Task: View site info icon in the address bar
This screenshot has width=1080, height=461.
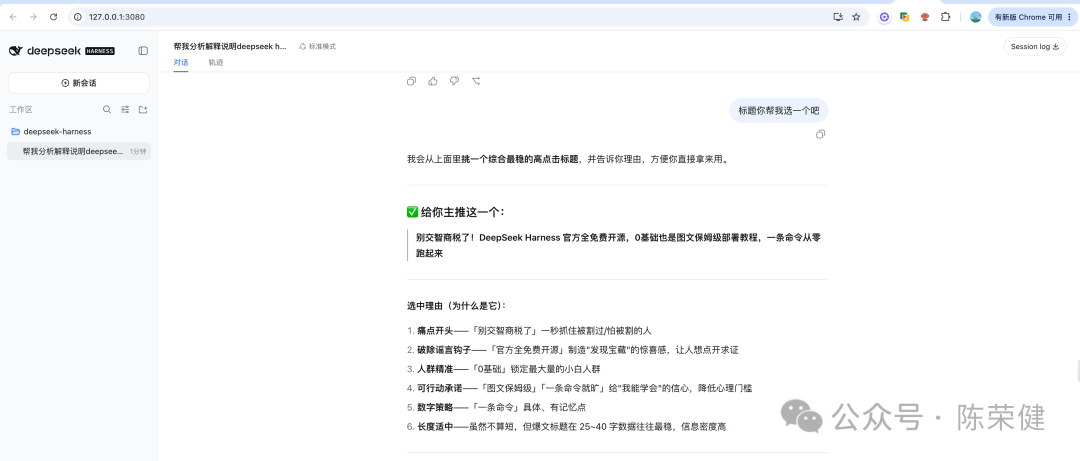Action: 78,17
